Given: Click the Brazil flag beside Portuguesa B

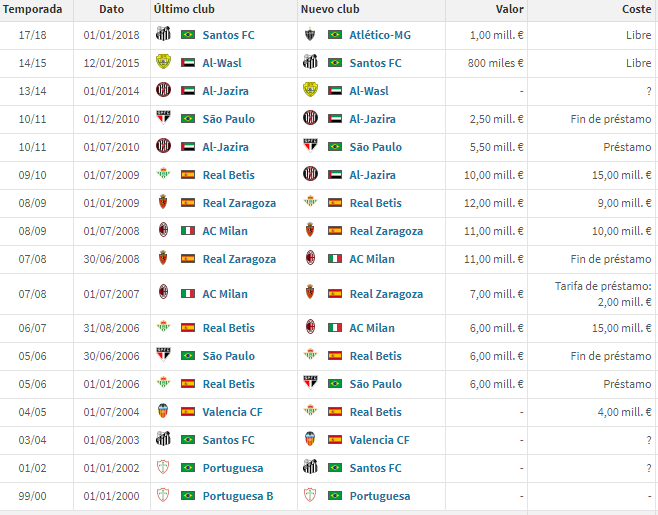Looking at the screenshot, I should pos(188,496).
